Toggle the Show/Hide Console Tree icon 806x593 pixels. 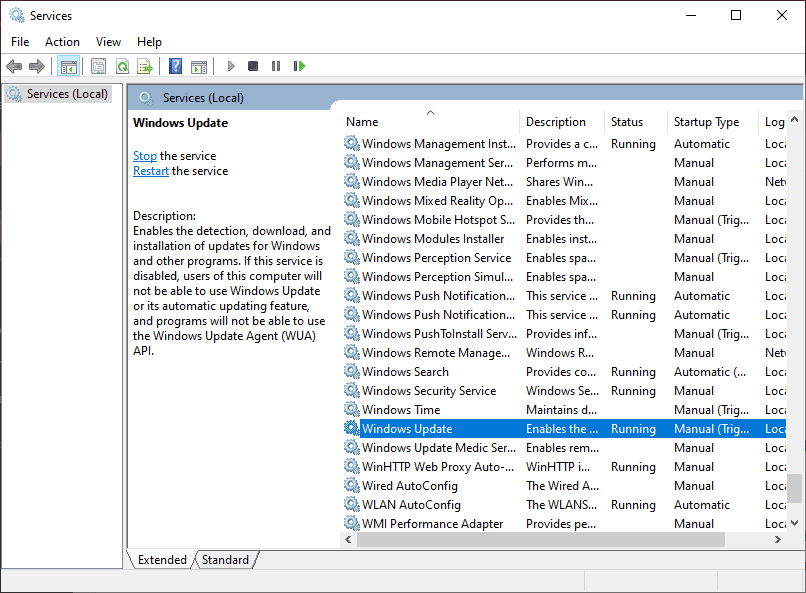68,66
